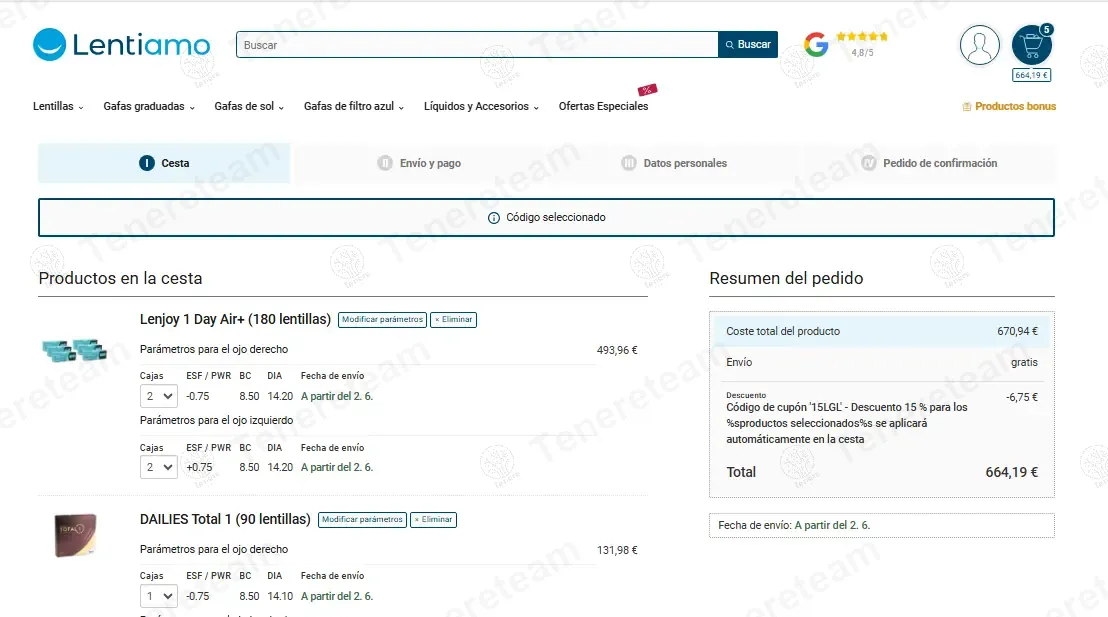Select the Cesta step tab
Screen dimensions: 1108x617
coord(164,163)
